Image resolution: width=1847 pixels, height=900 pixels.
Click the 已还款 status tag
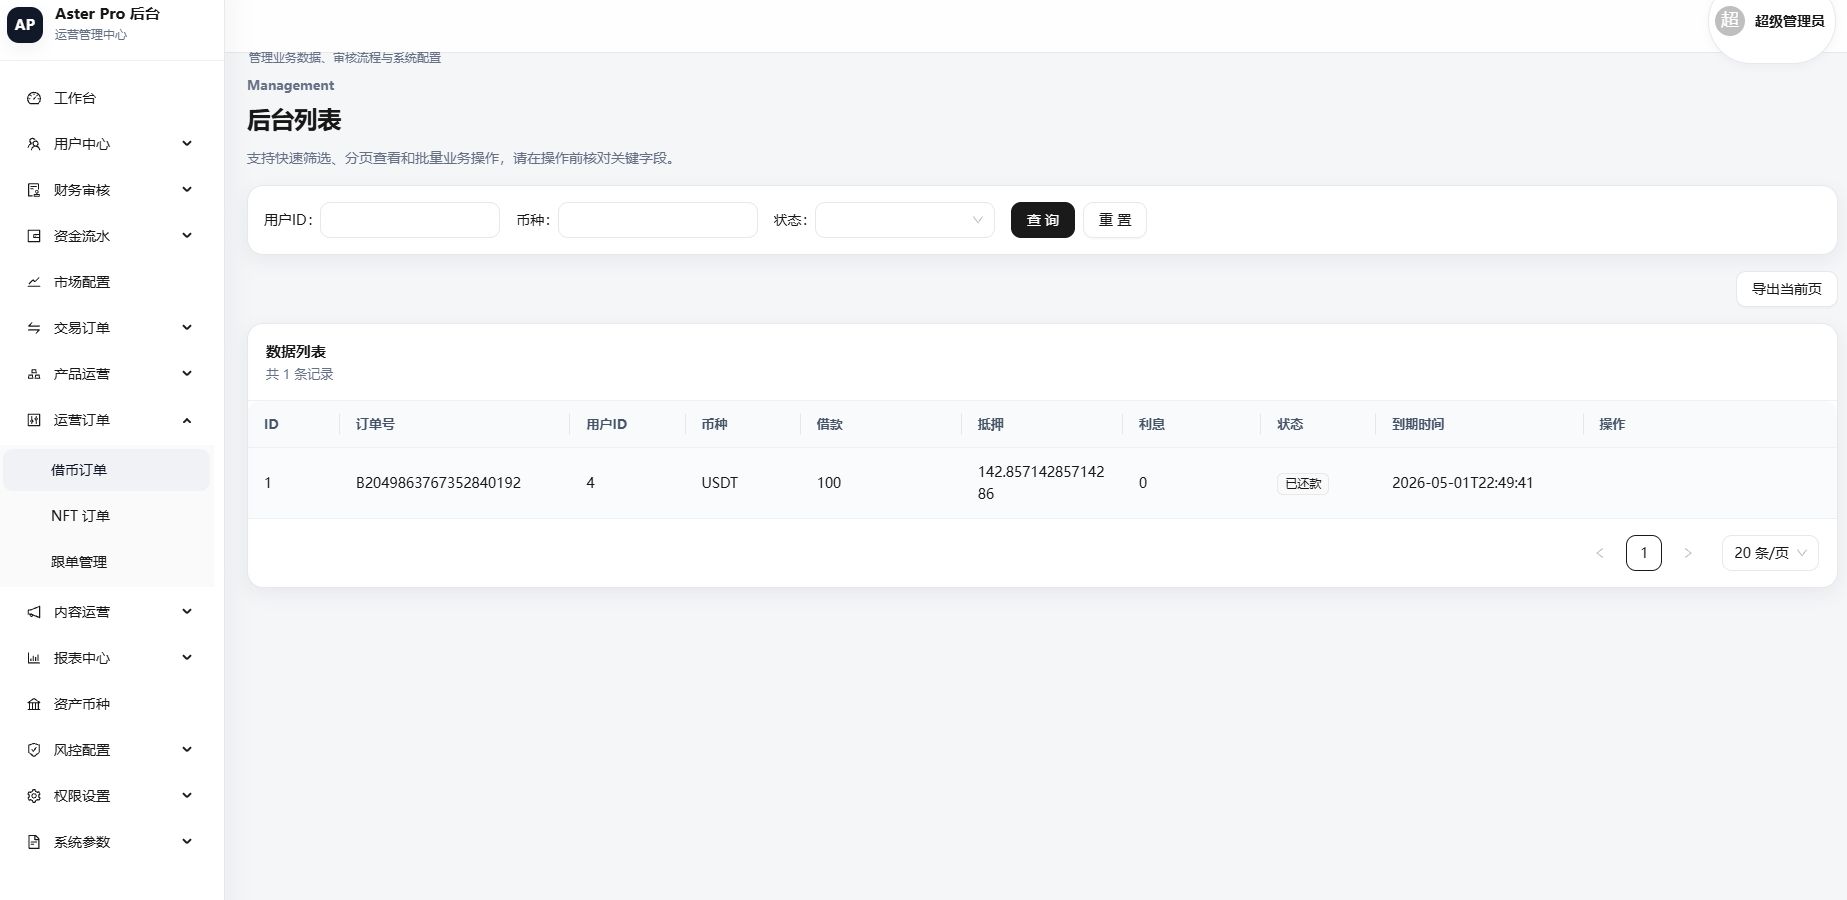(x=1303, y=483)
